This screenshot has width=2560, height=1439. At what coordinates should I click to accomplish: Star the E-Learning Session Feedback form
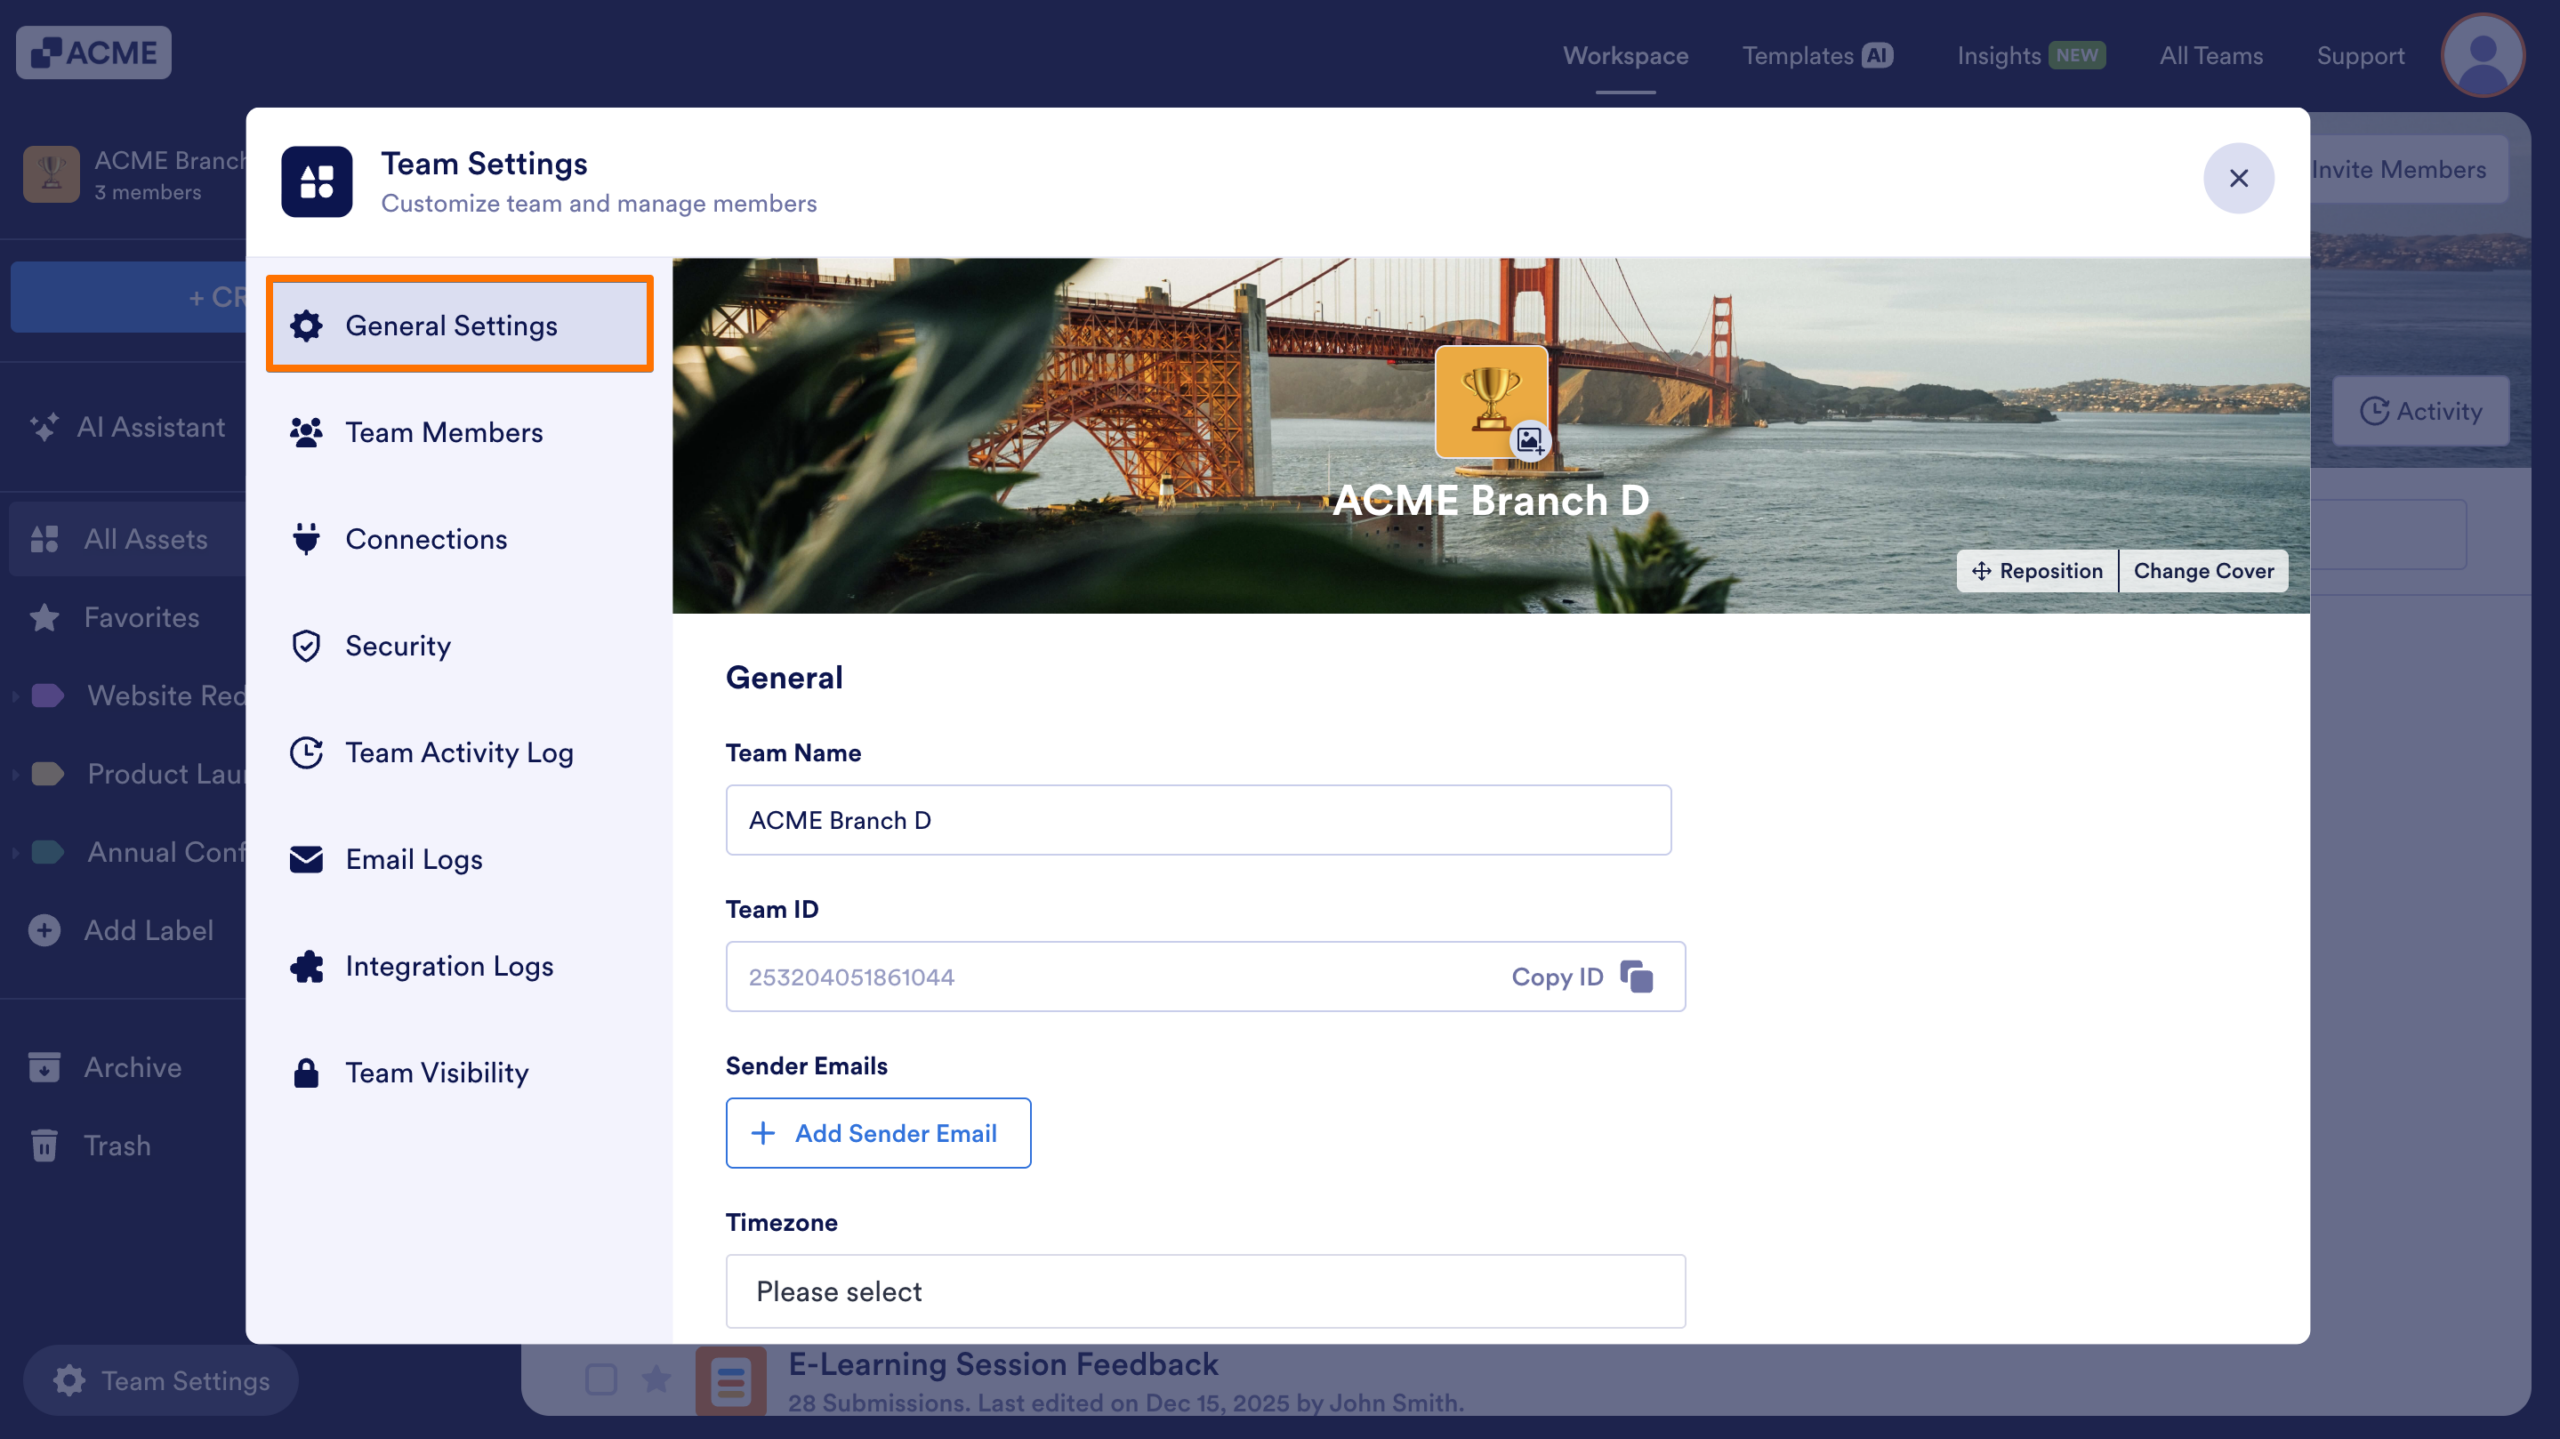pos(656,1379)
